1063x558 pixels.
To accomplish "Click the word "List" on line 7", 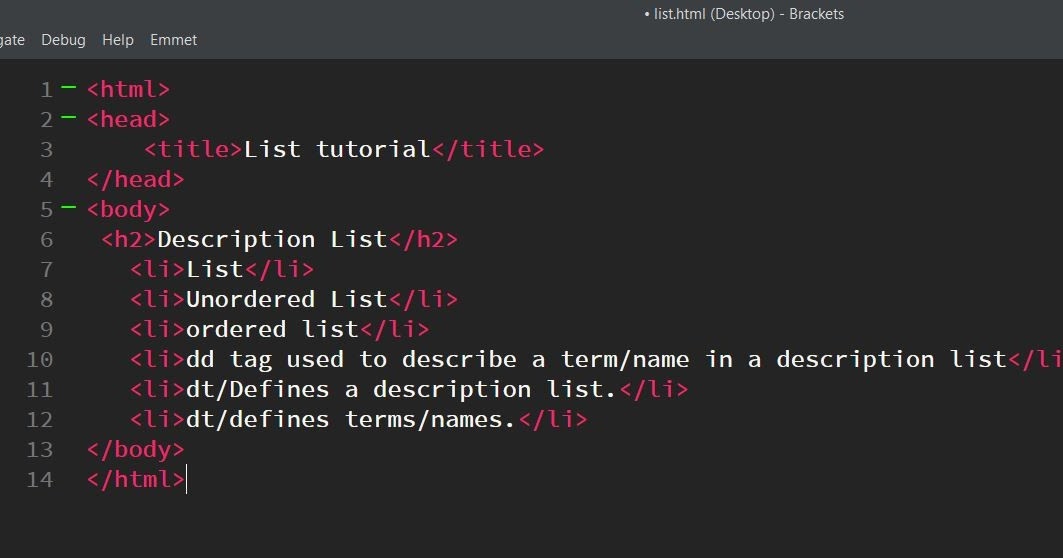I will (x=215, y=269).
